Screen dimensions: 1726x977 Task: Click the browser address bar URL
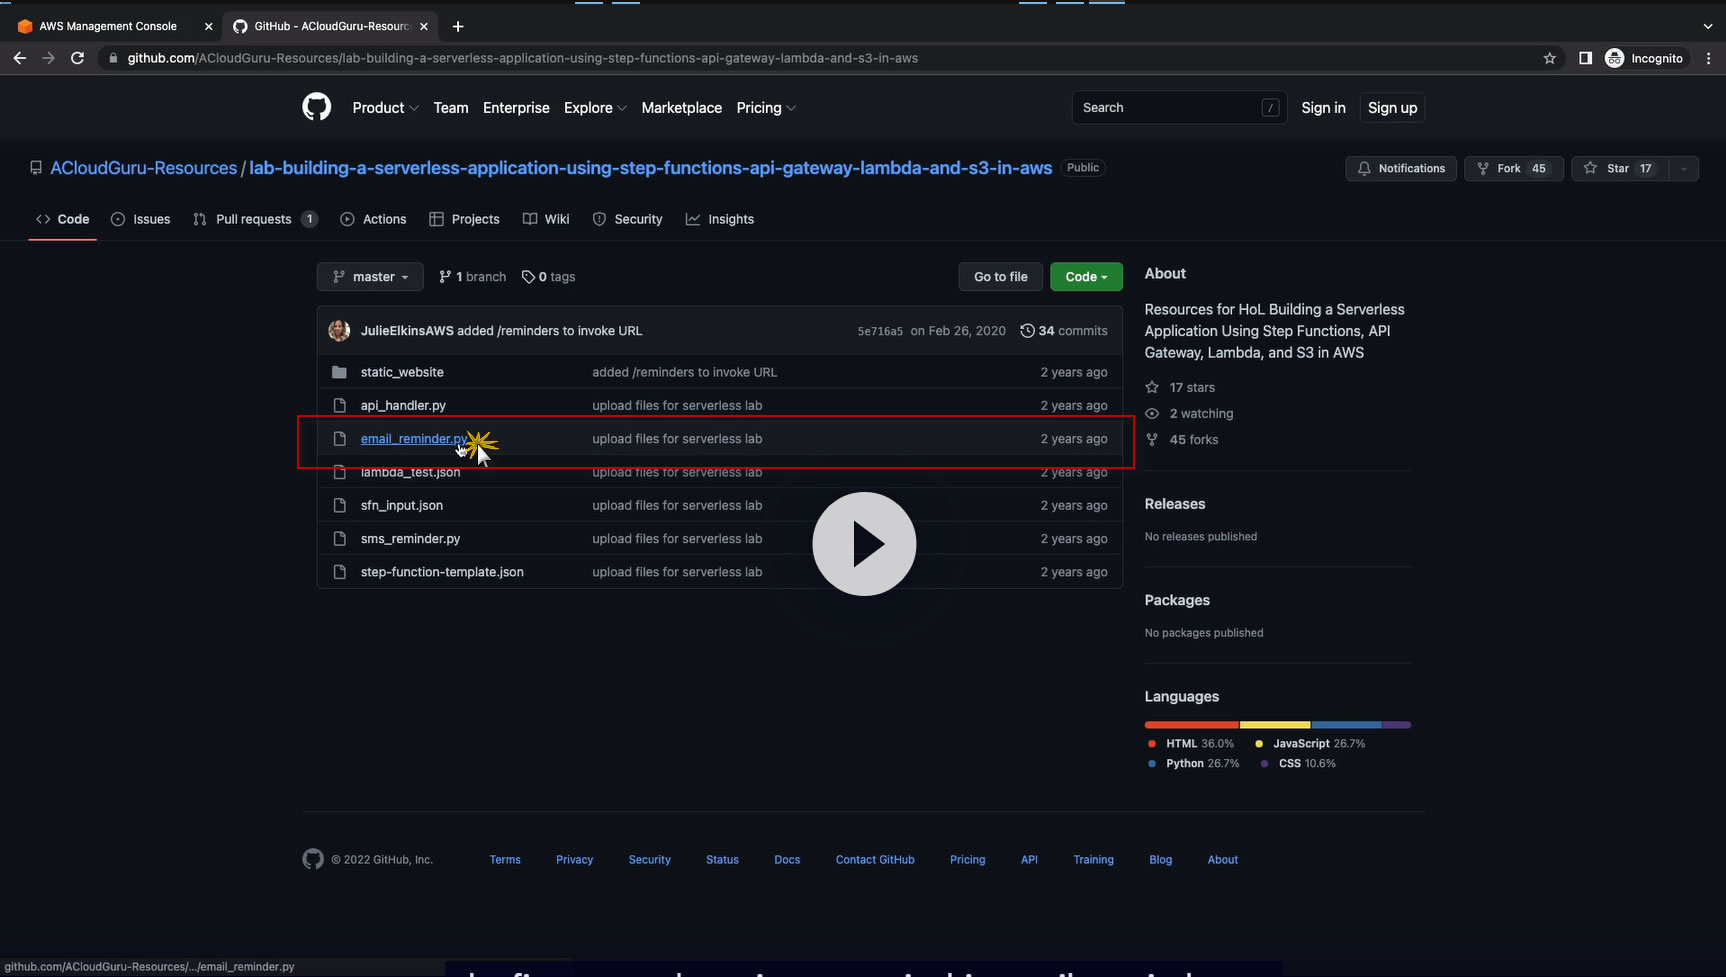[523, 58]
